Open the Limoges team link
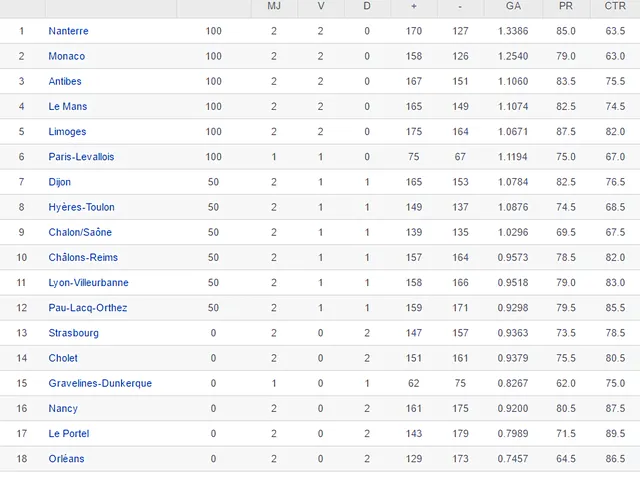640x480 pixels. click(67, 132)
